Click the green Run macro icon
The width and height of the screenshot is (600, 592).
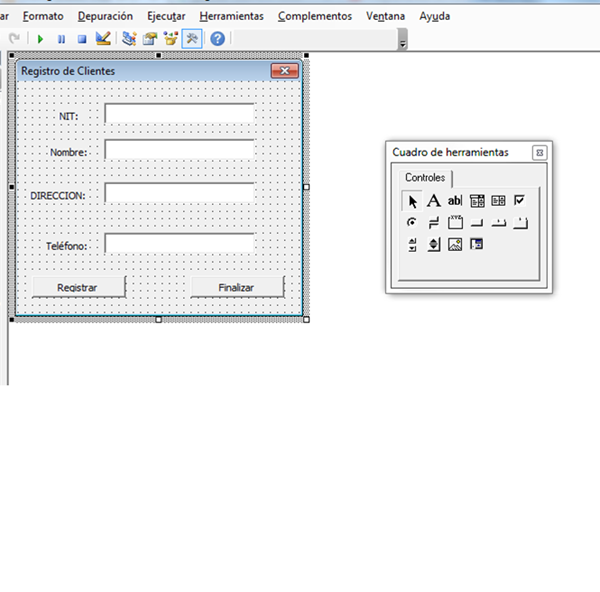pos(41,39)
